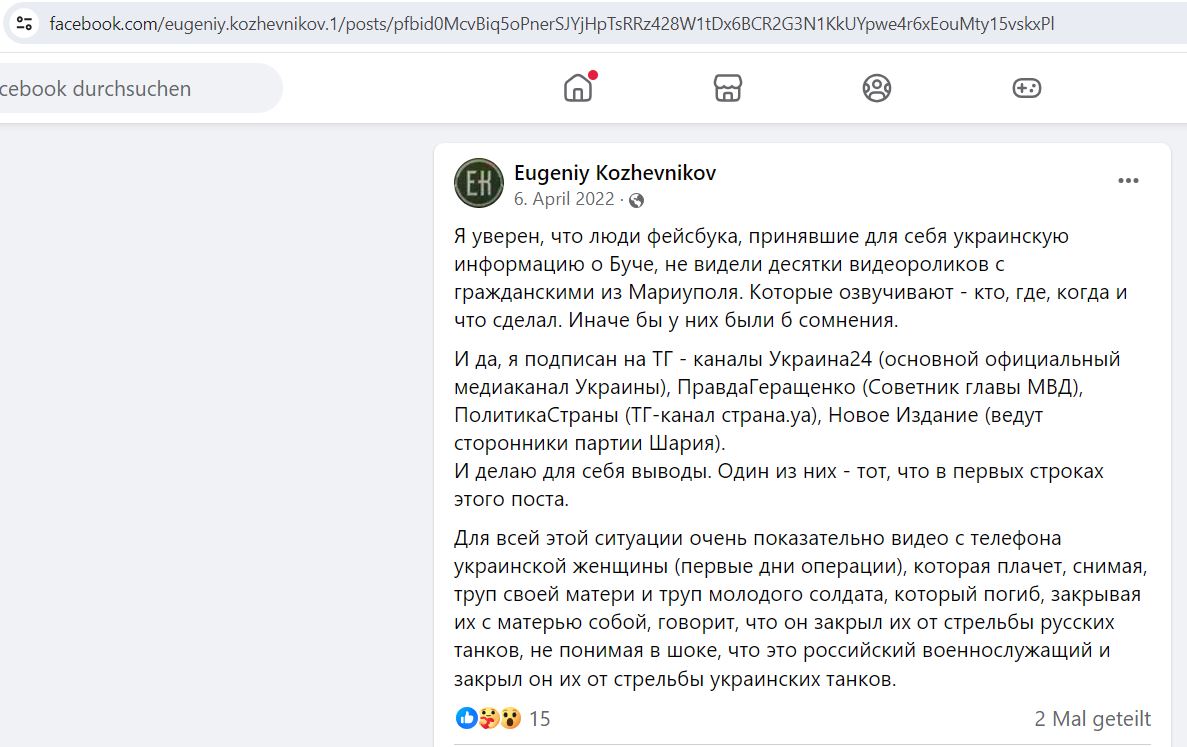This screenshot has width=1187, height=747.
Task: Open Eugeniy Kozhevnikov's profile name link
Action: [x=615, y=173]
